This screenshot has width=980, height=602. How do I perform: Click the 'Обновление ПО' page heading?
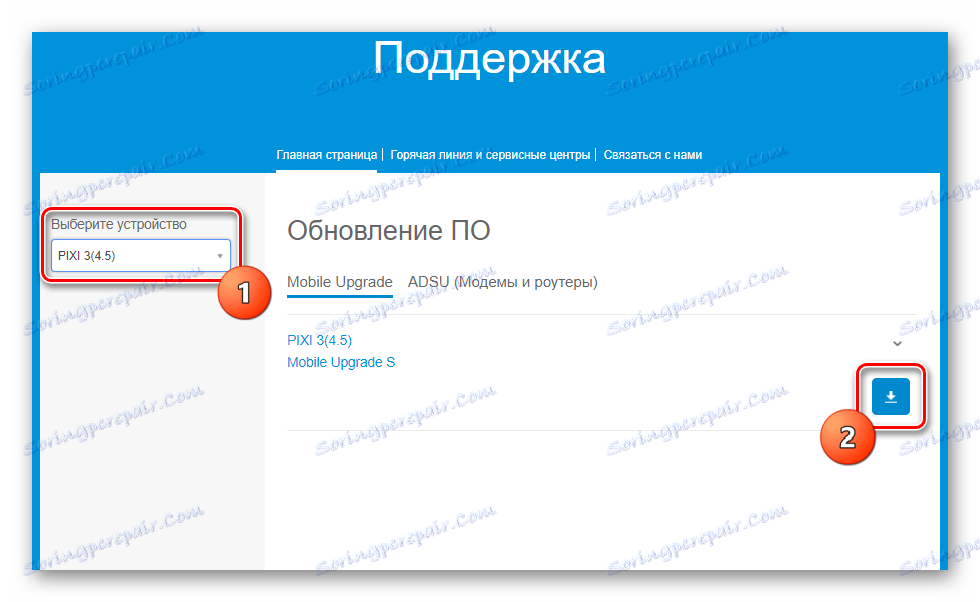pos(388,231)
